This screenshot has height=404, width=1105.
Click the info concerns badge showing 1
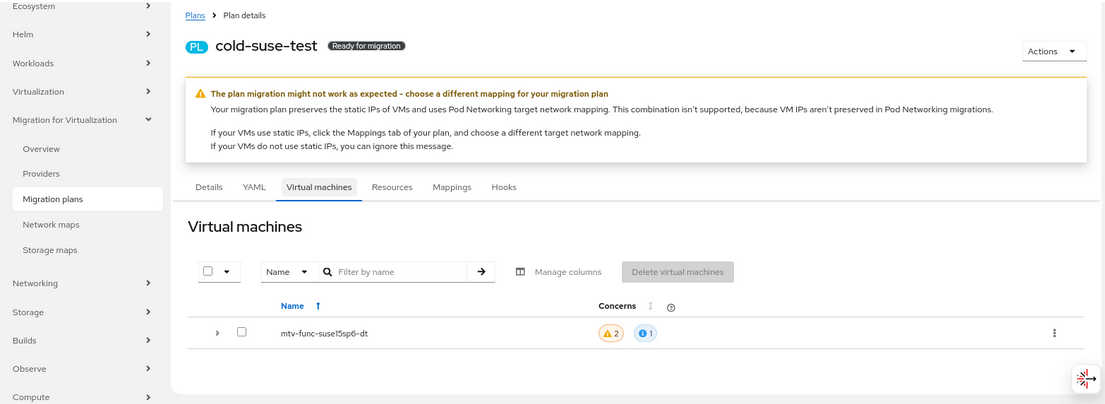pyautogui.click(x=645, y=333)
